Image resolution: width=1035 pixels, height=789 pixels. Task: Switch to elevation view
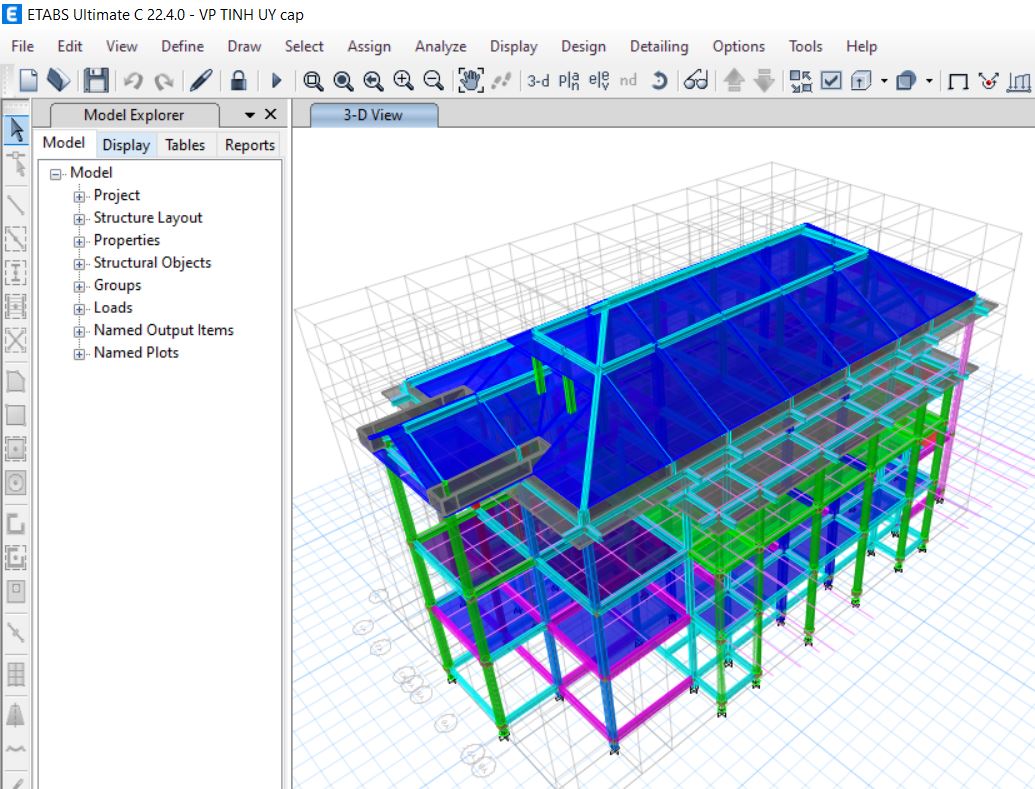click(599, 81)
